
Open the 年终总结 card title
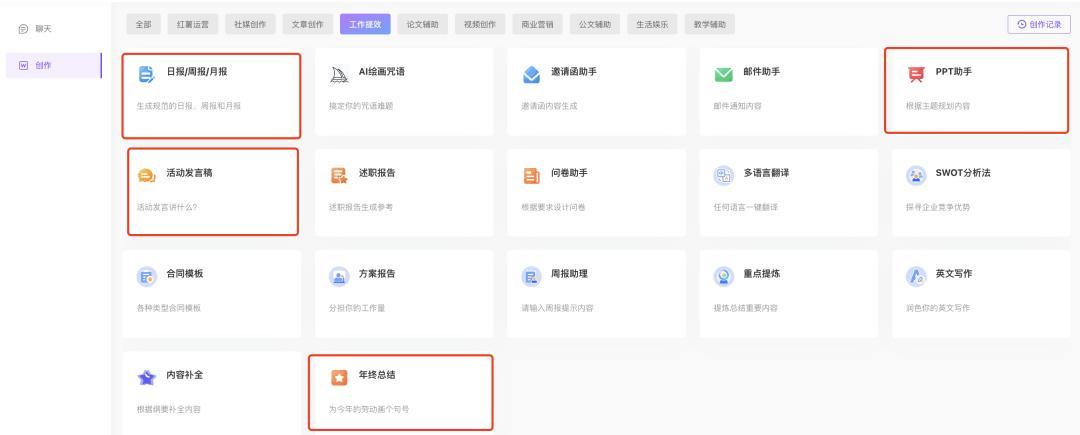coord(377,375)
